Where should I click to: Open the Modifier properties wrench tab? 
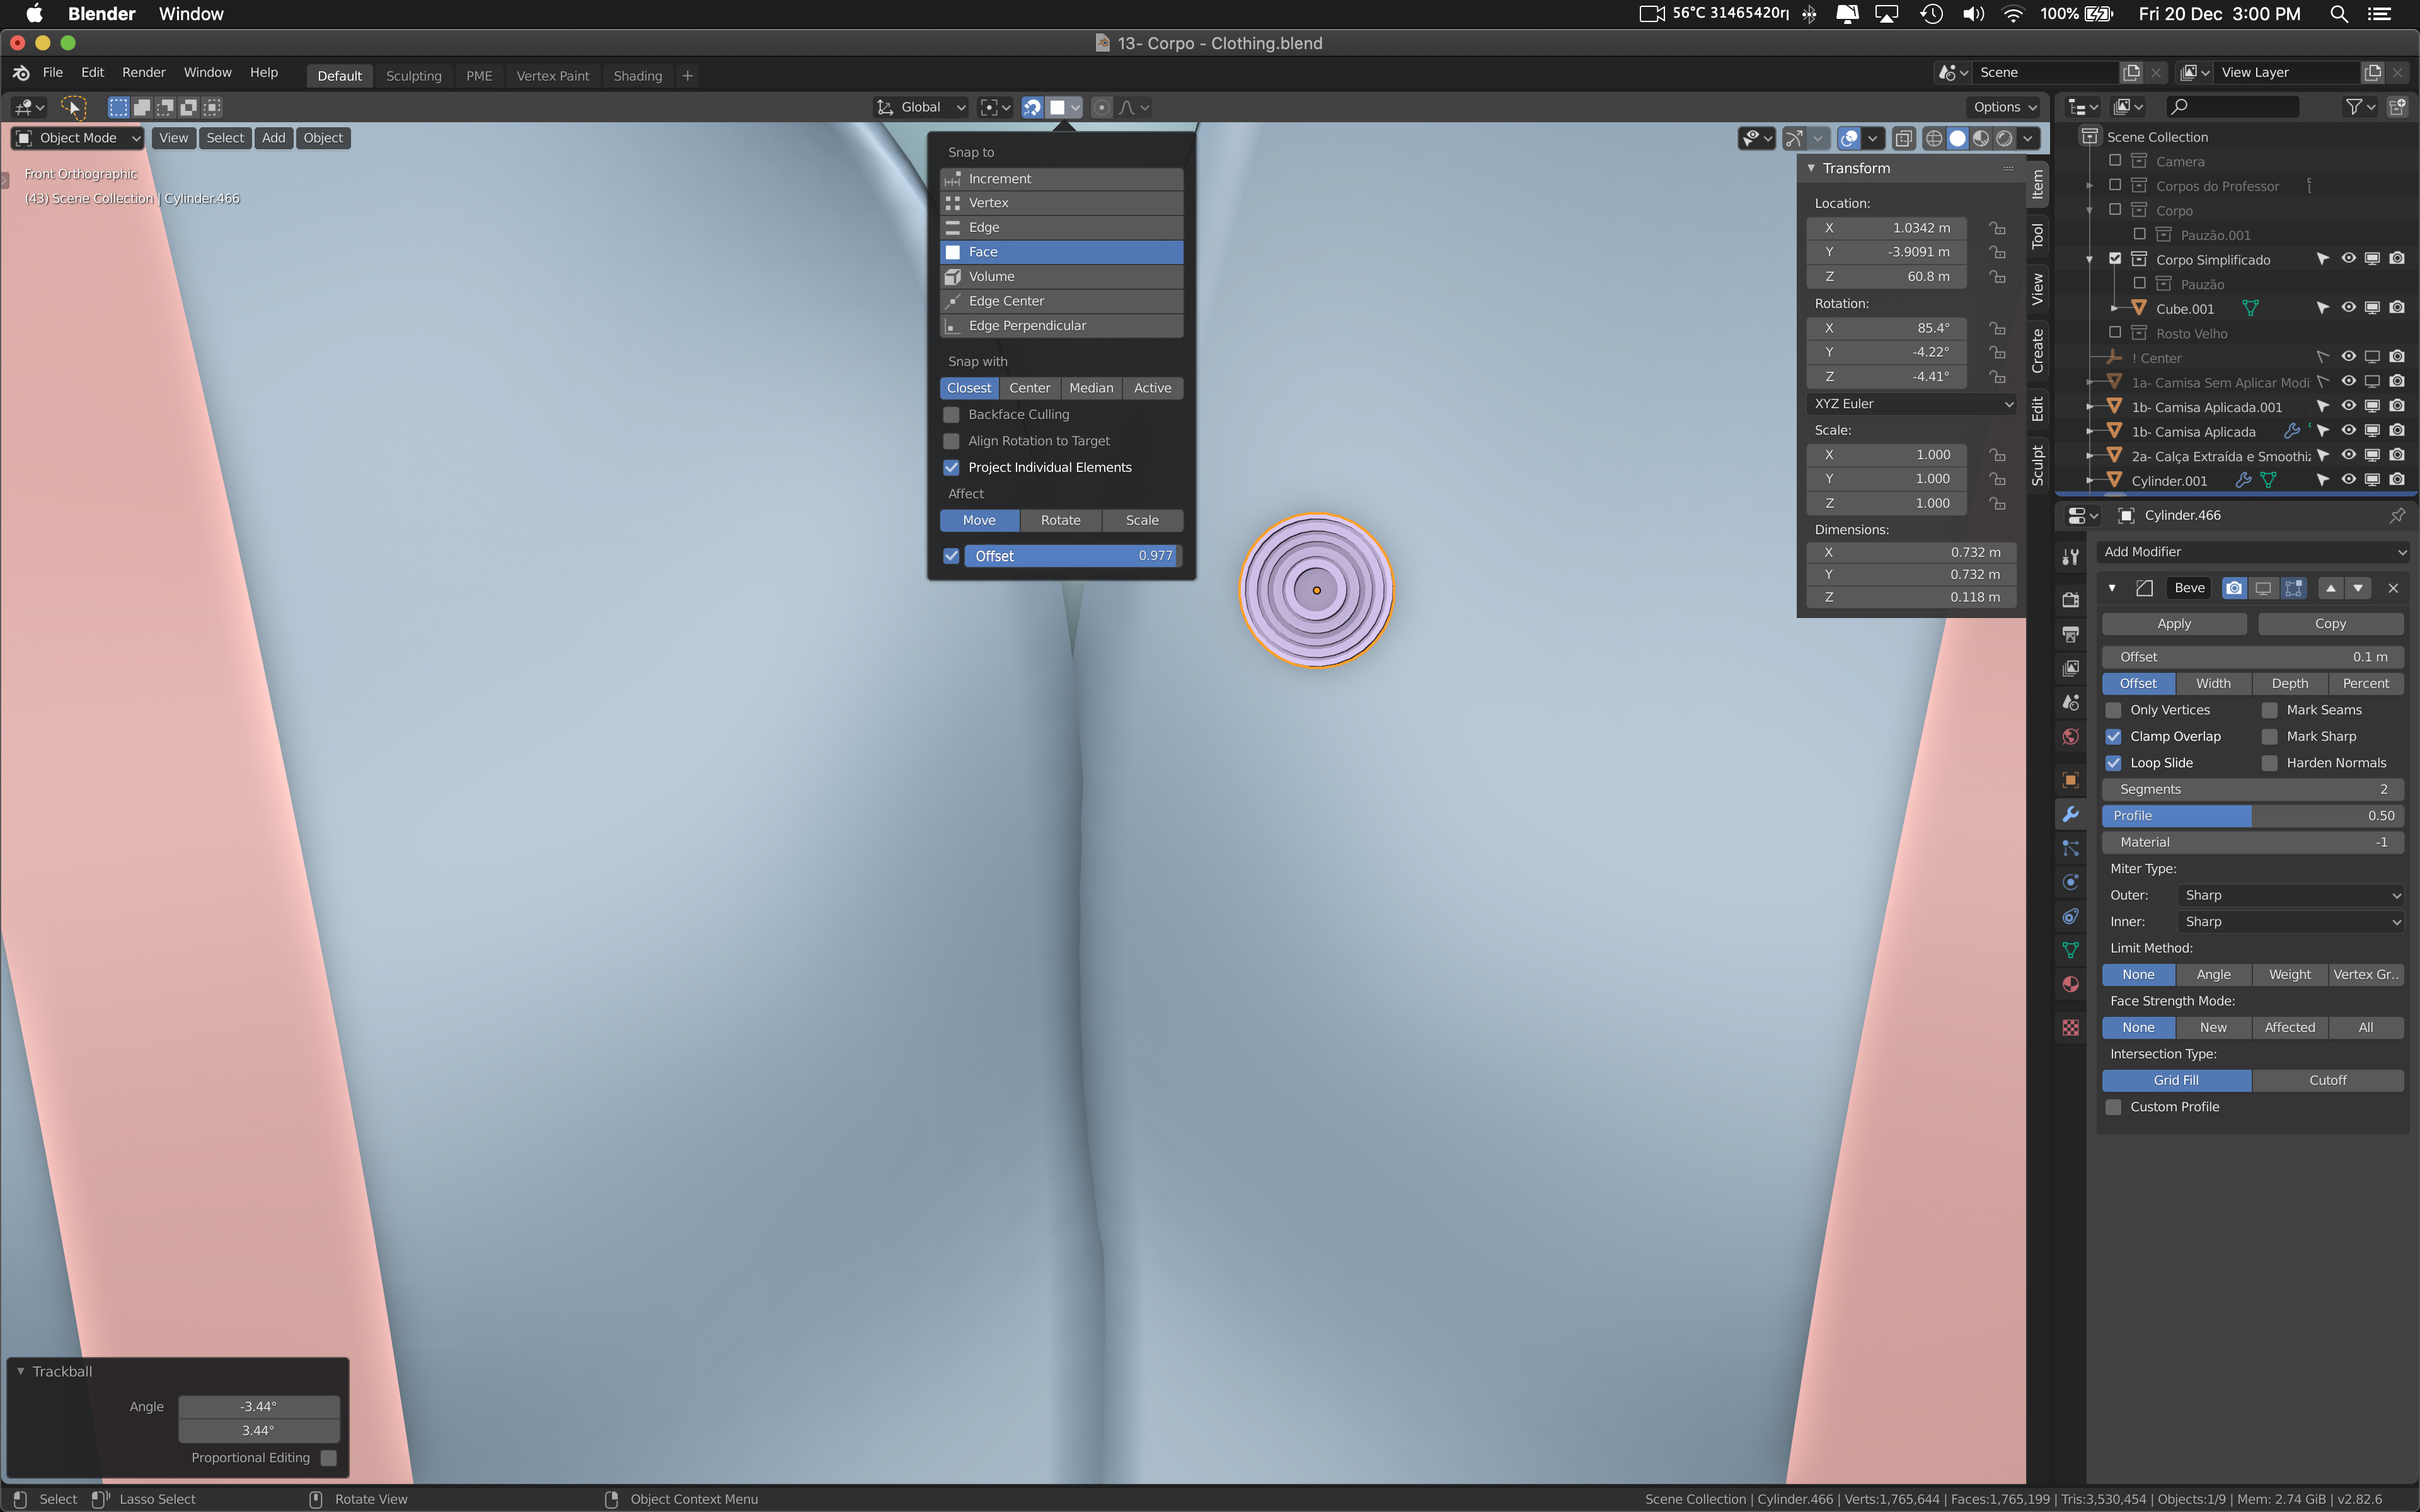pyautogui.click(x=2070, y=814)
